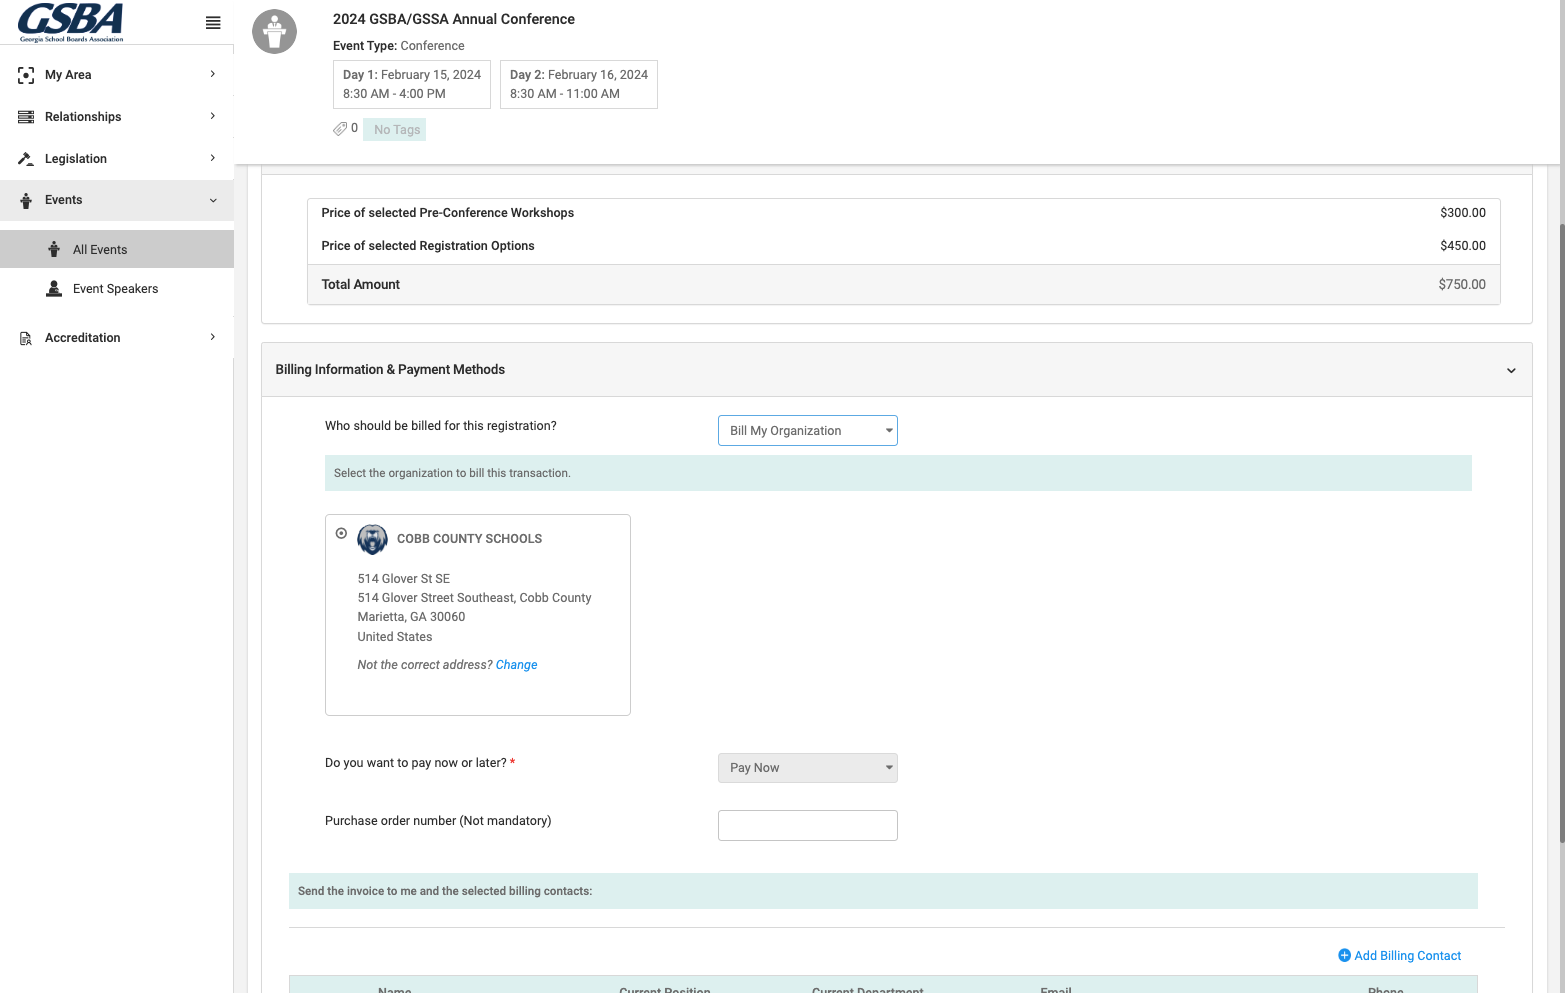This screenshot has width=1565, height=993.
Task: Click the 2024 GSBA/GSSA Annual Conference title
Action: pos(454,19)
